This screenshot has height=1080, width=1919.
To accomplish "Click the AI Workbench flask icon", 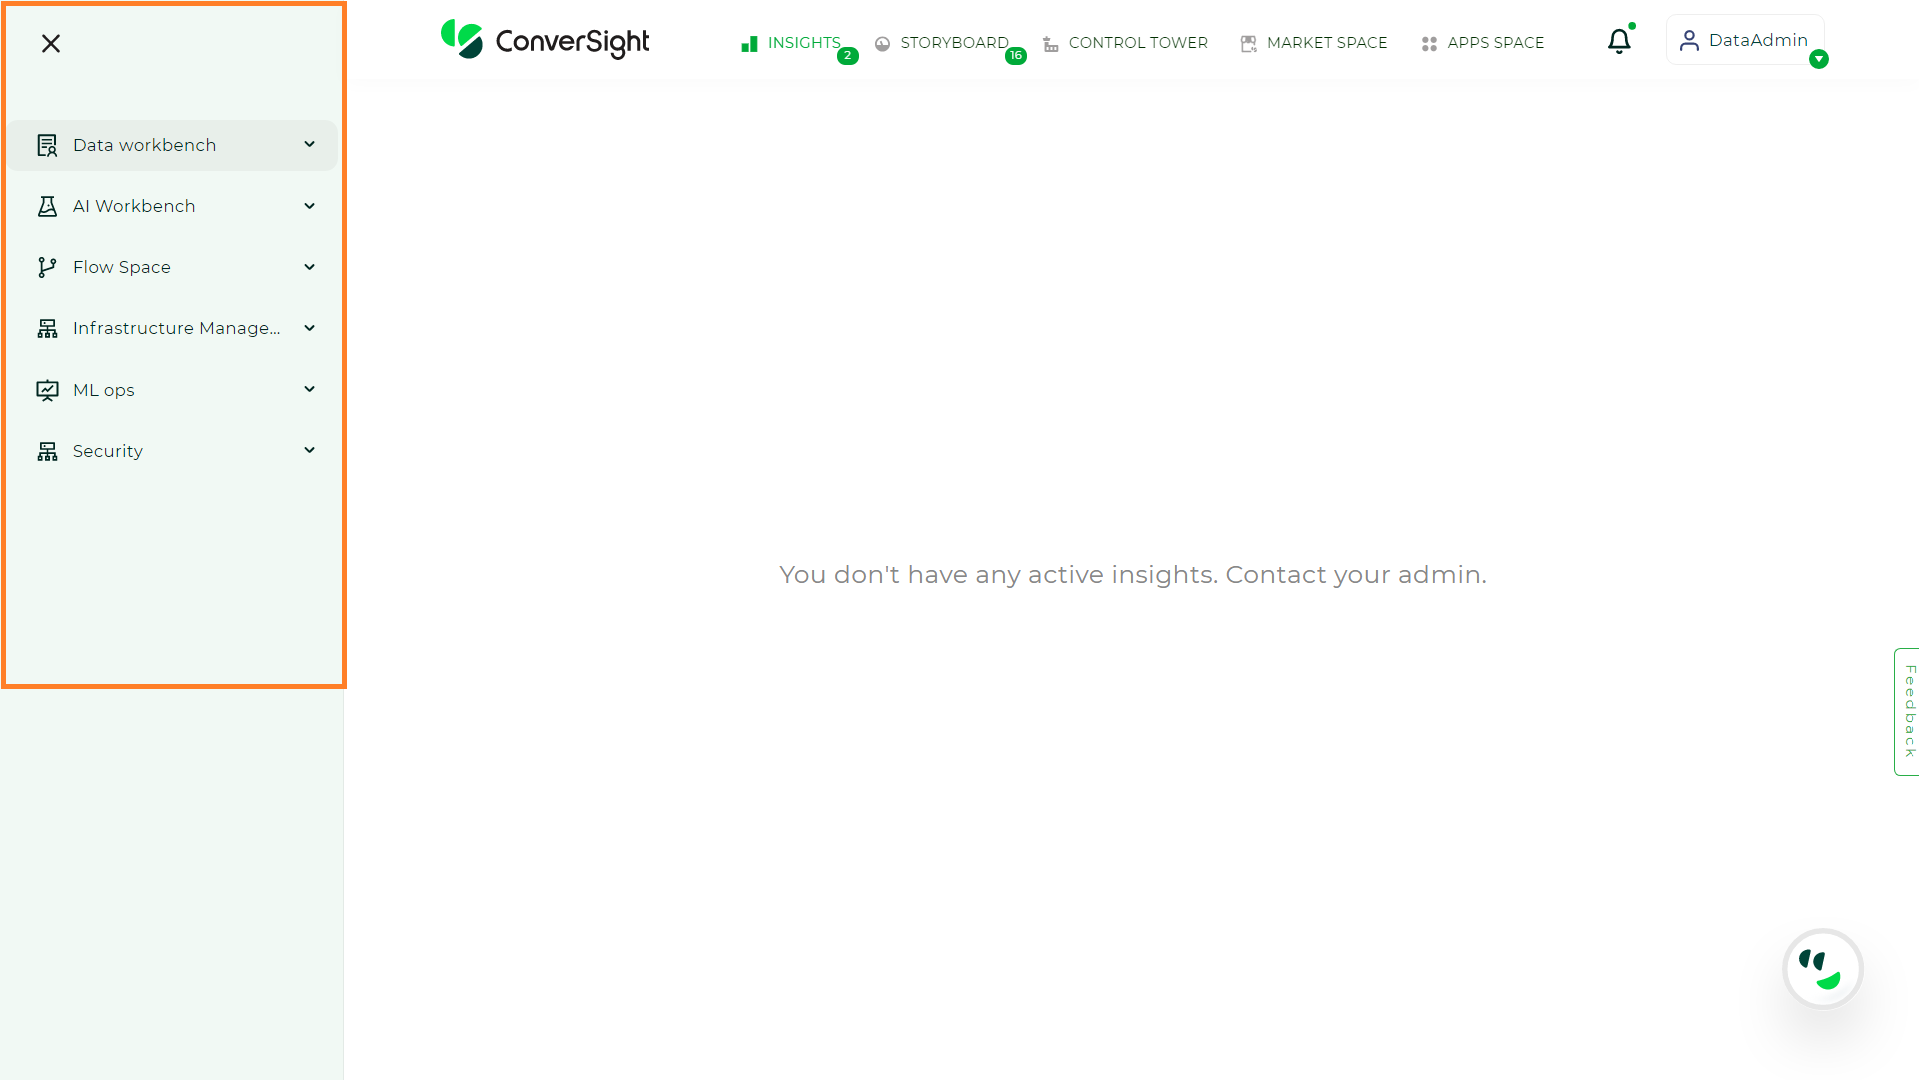I will 47,205.
